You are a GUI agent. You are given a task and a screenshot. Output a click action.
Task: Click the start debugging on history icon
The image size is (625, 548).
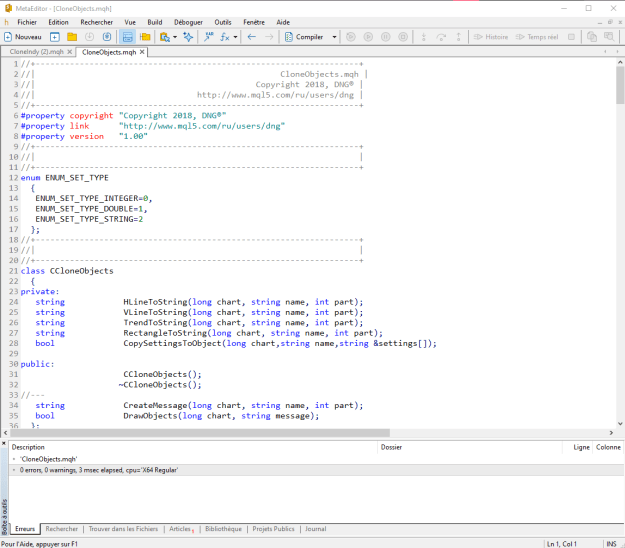point(351,37)
